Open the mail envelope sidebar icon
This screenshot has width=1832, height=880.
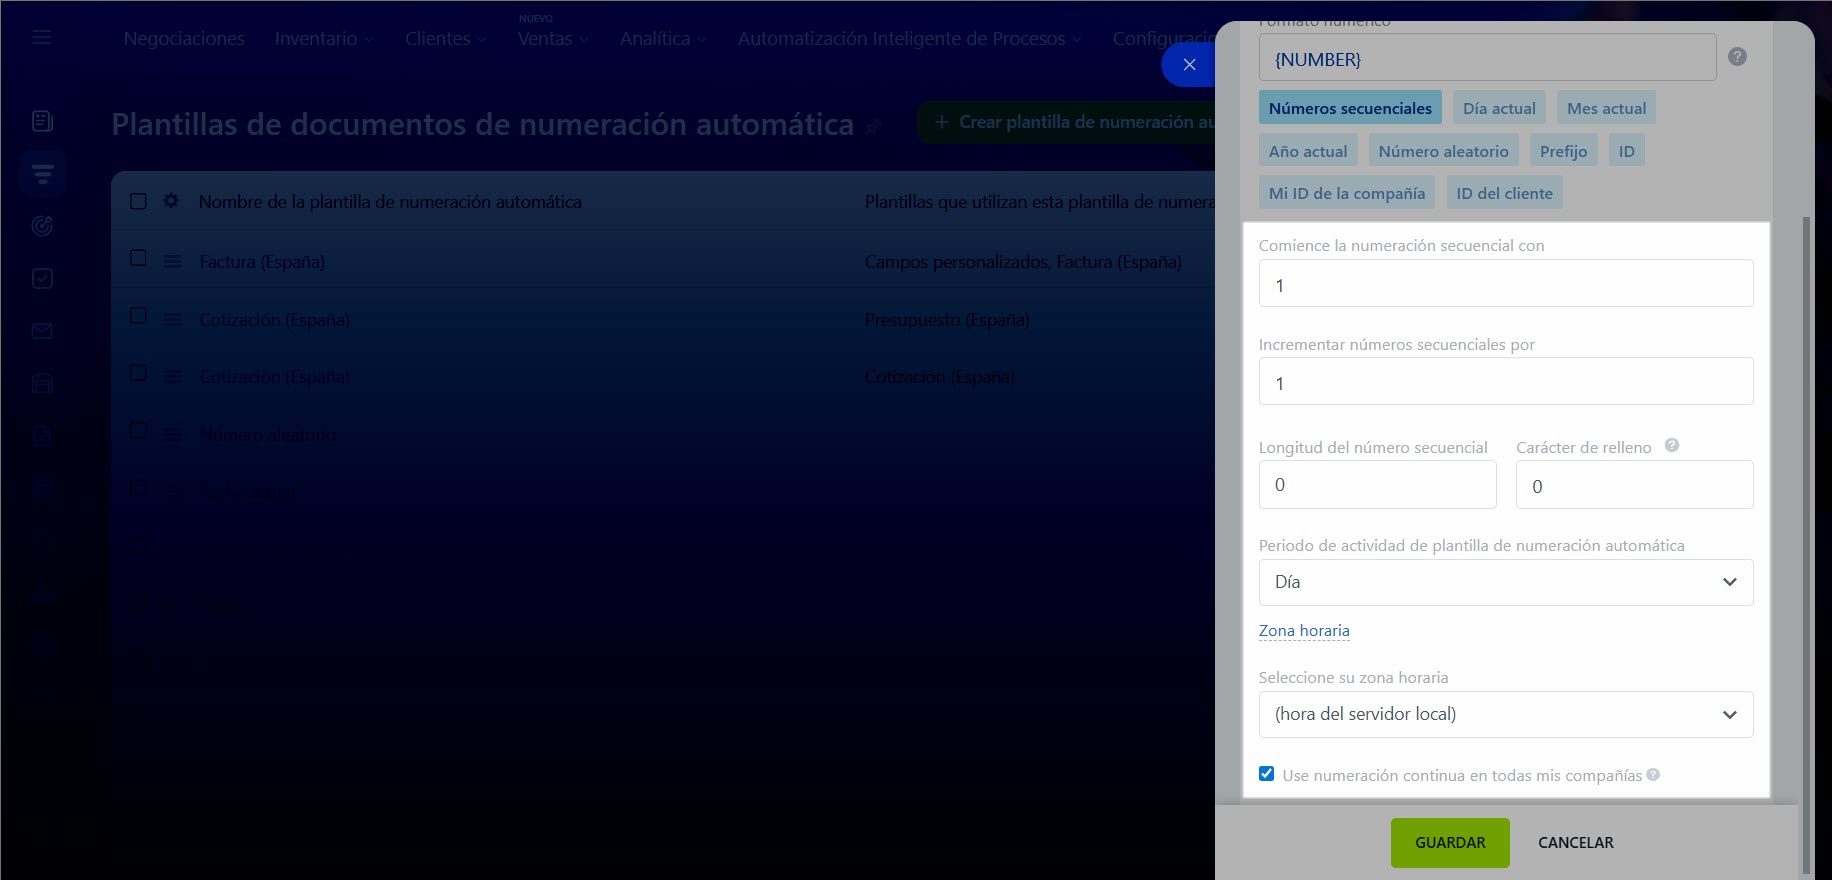(42, 331)
